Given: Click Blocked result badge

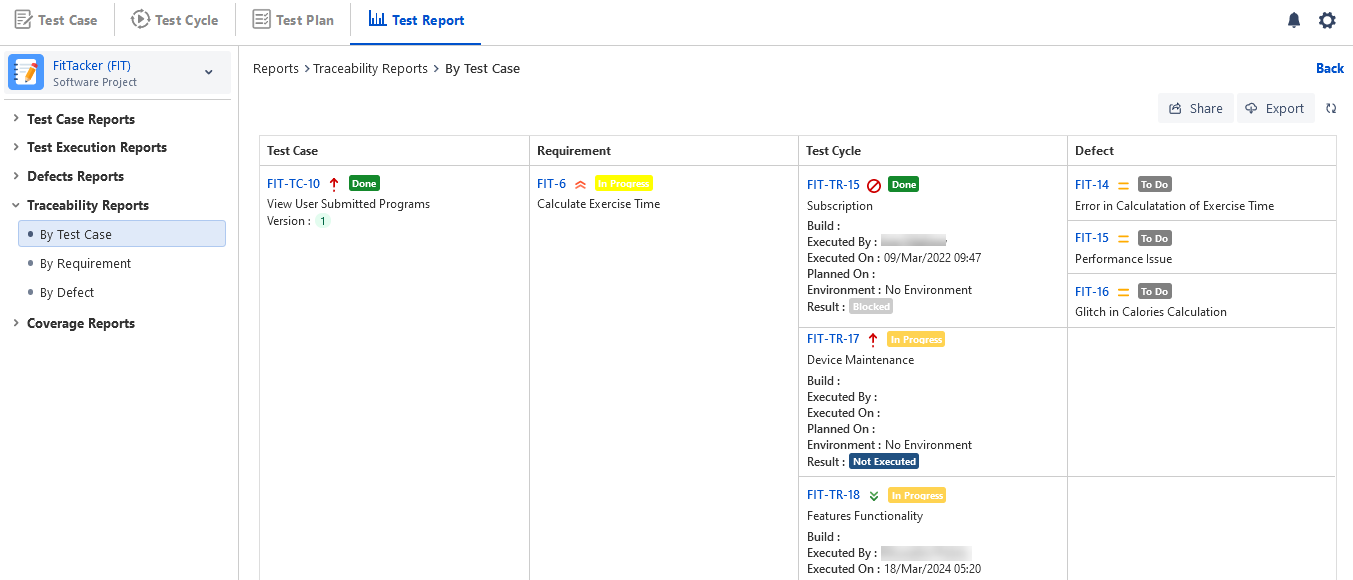Looking at the screenshot, I should (x=871, y=307).
